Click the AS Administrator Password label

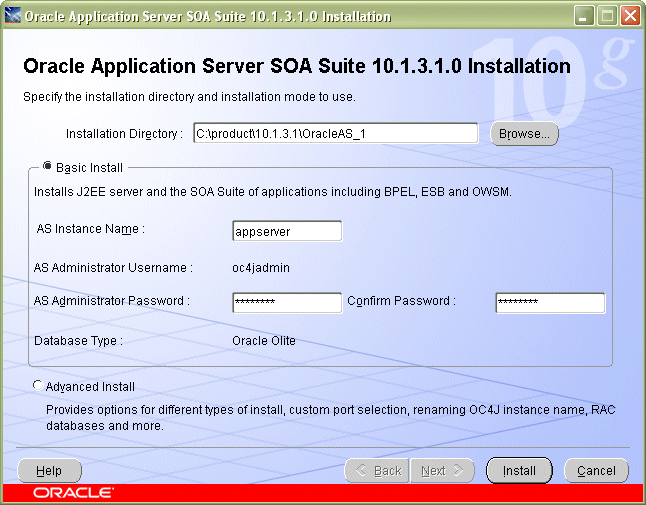coord(112,301)
